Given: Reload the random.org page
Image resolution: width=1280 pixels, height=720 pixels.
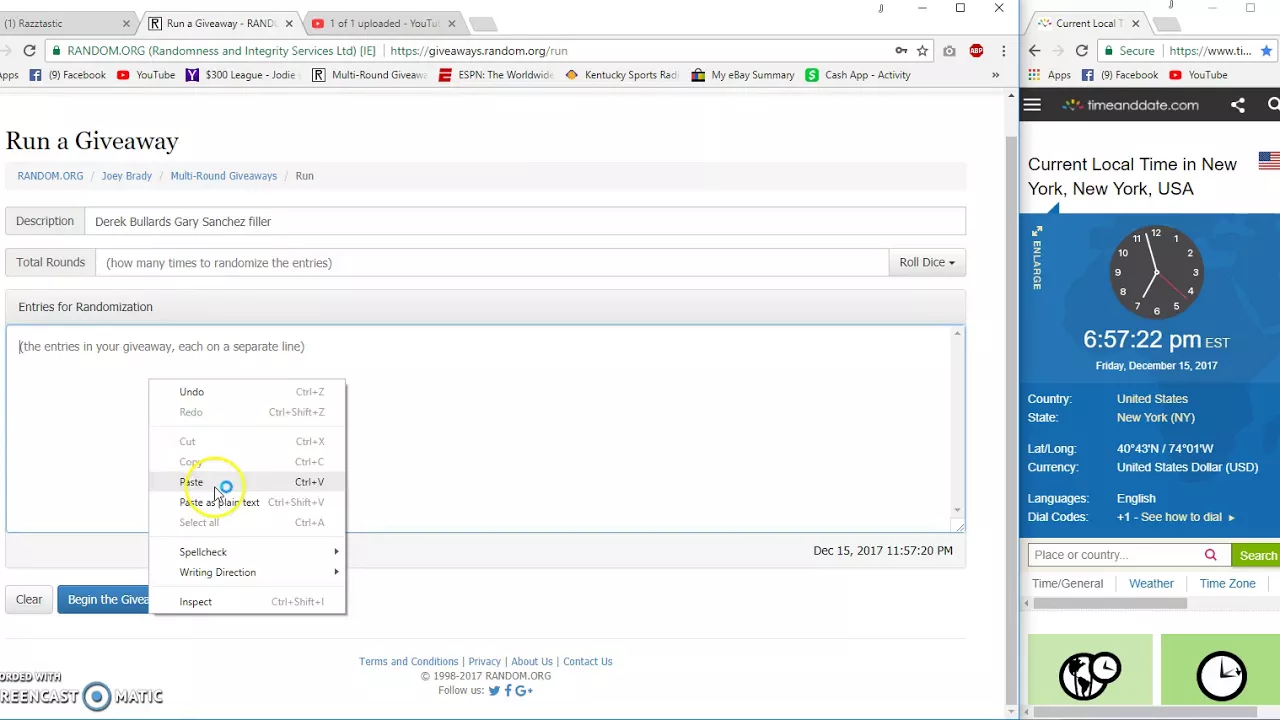Looking at the screenshot, I should [x=30, y=51].
